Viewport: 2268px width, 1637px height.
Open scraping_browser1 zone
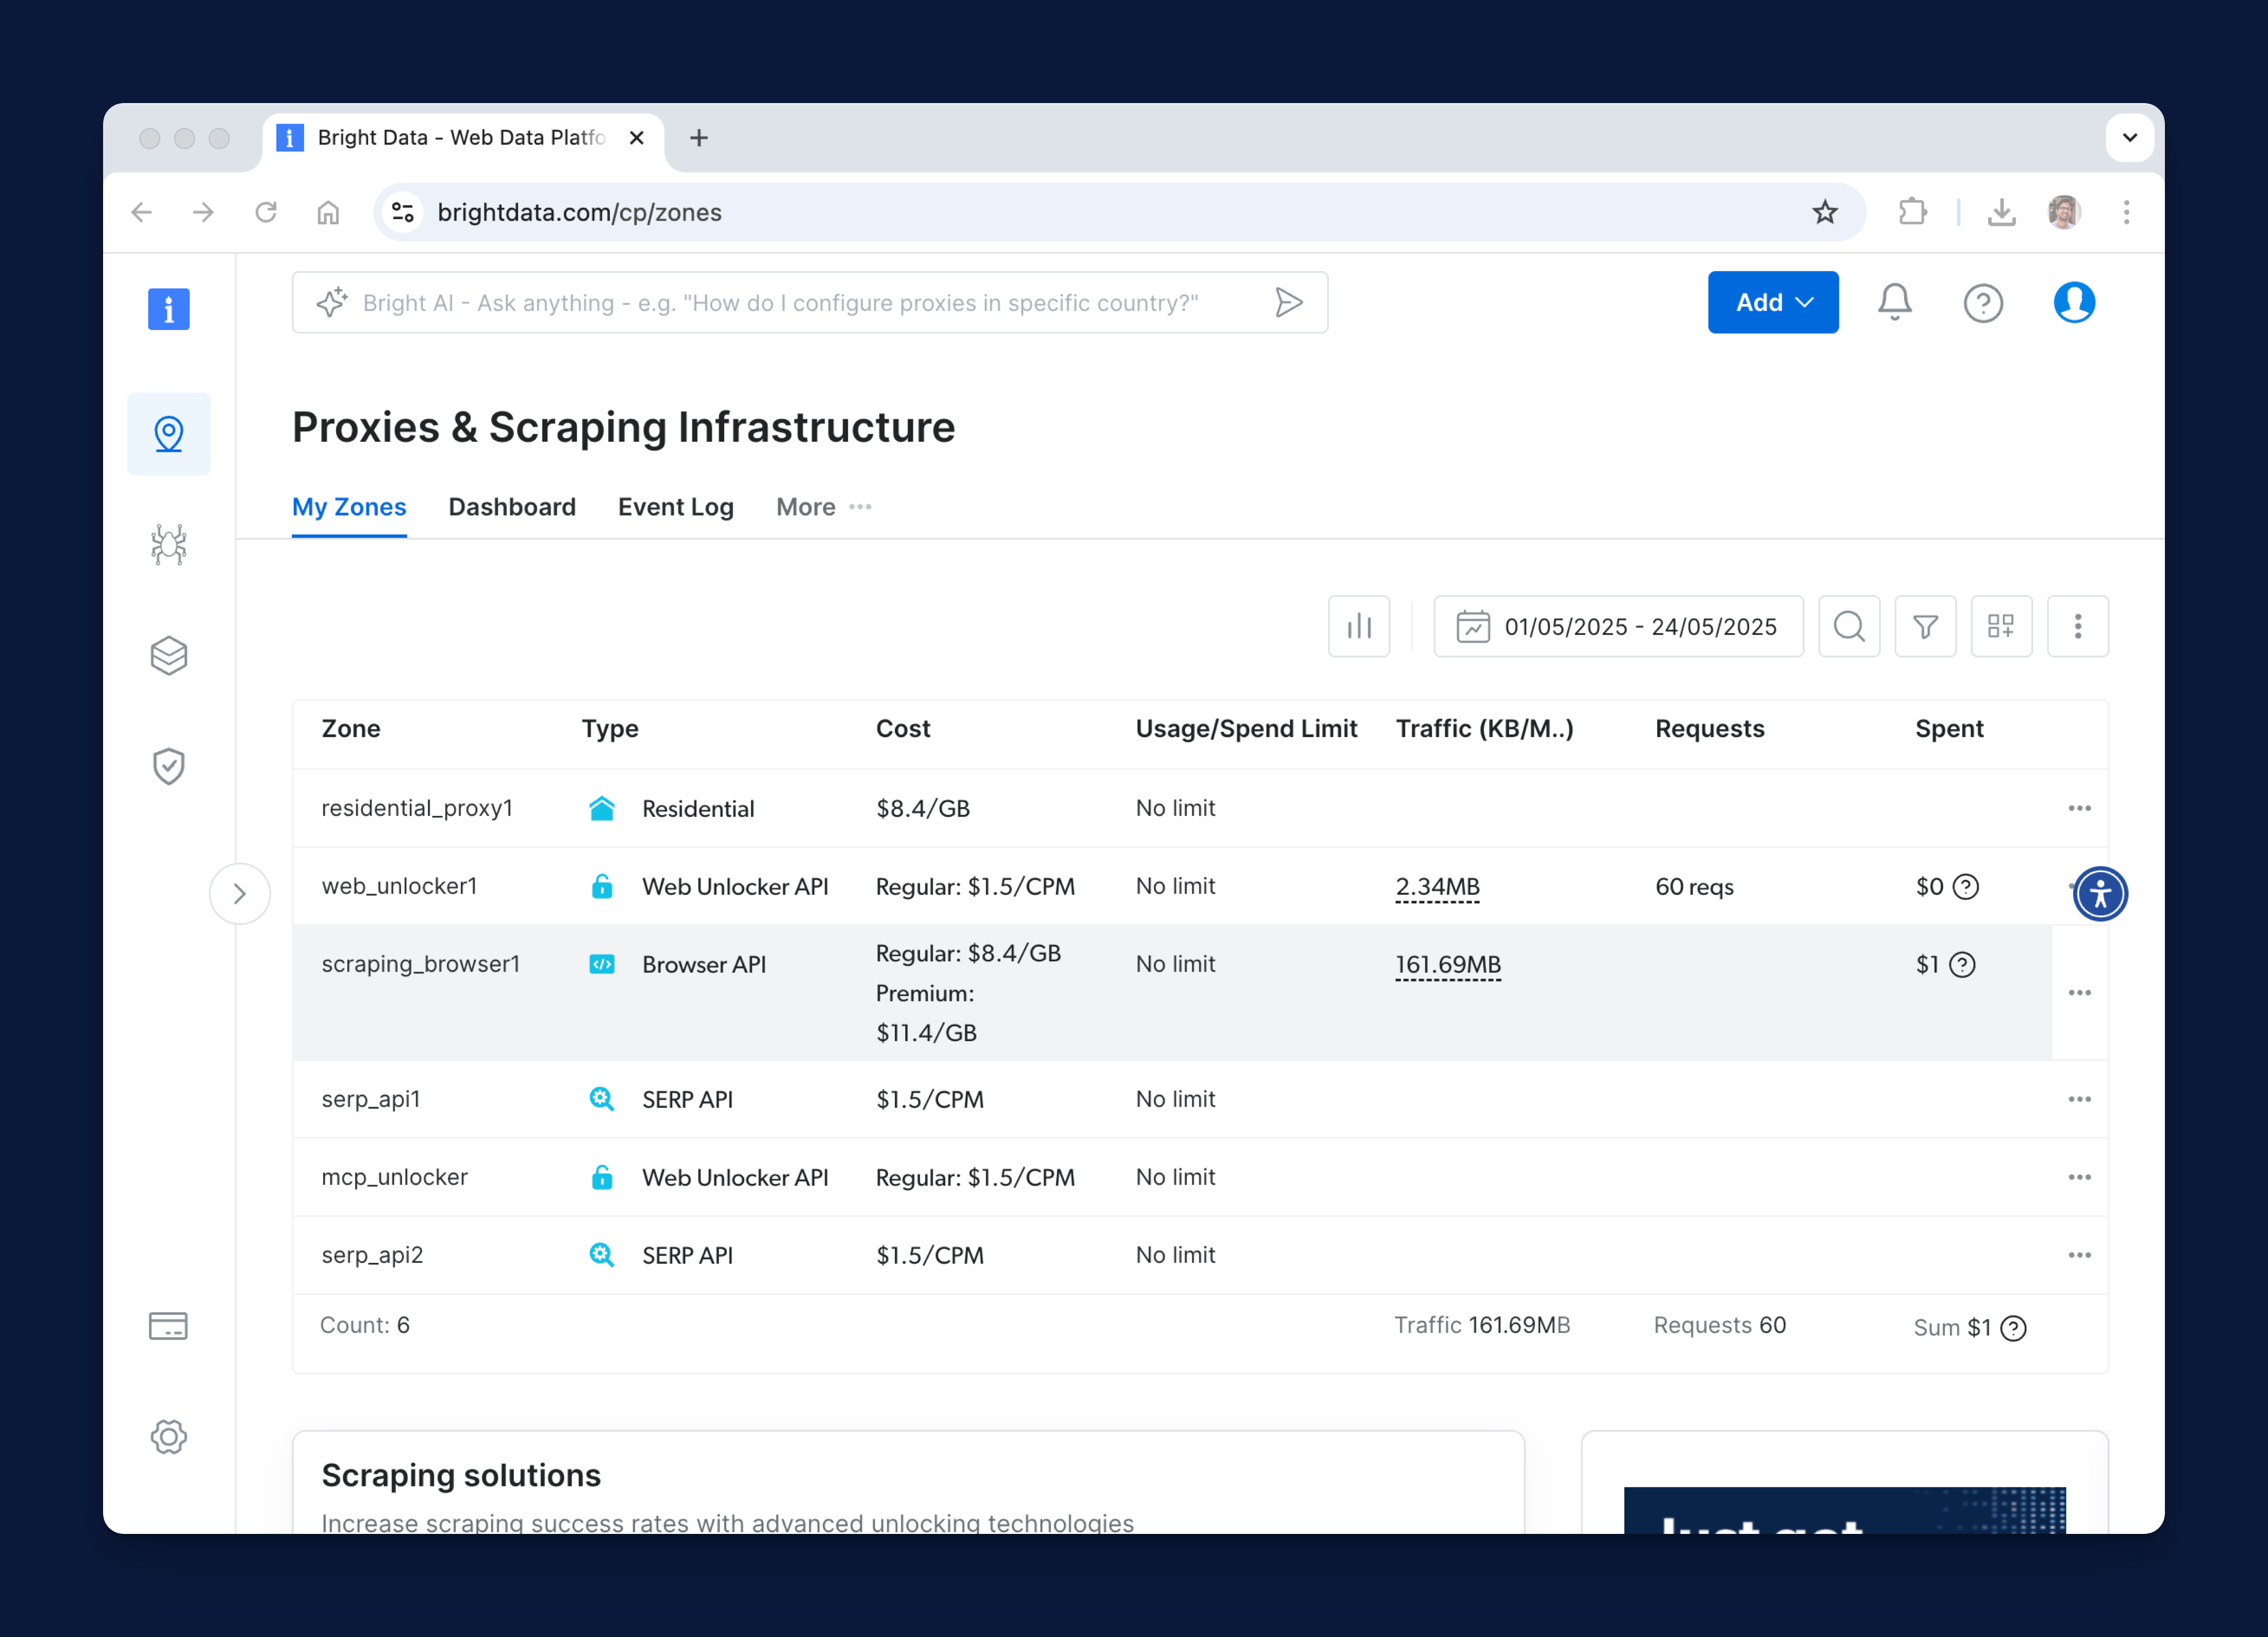pyautogui.click(x=421, y=964)
